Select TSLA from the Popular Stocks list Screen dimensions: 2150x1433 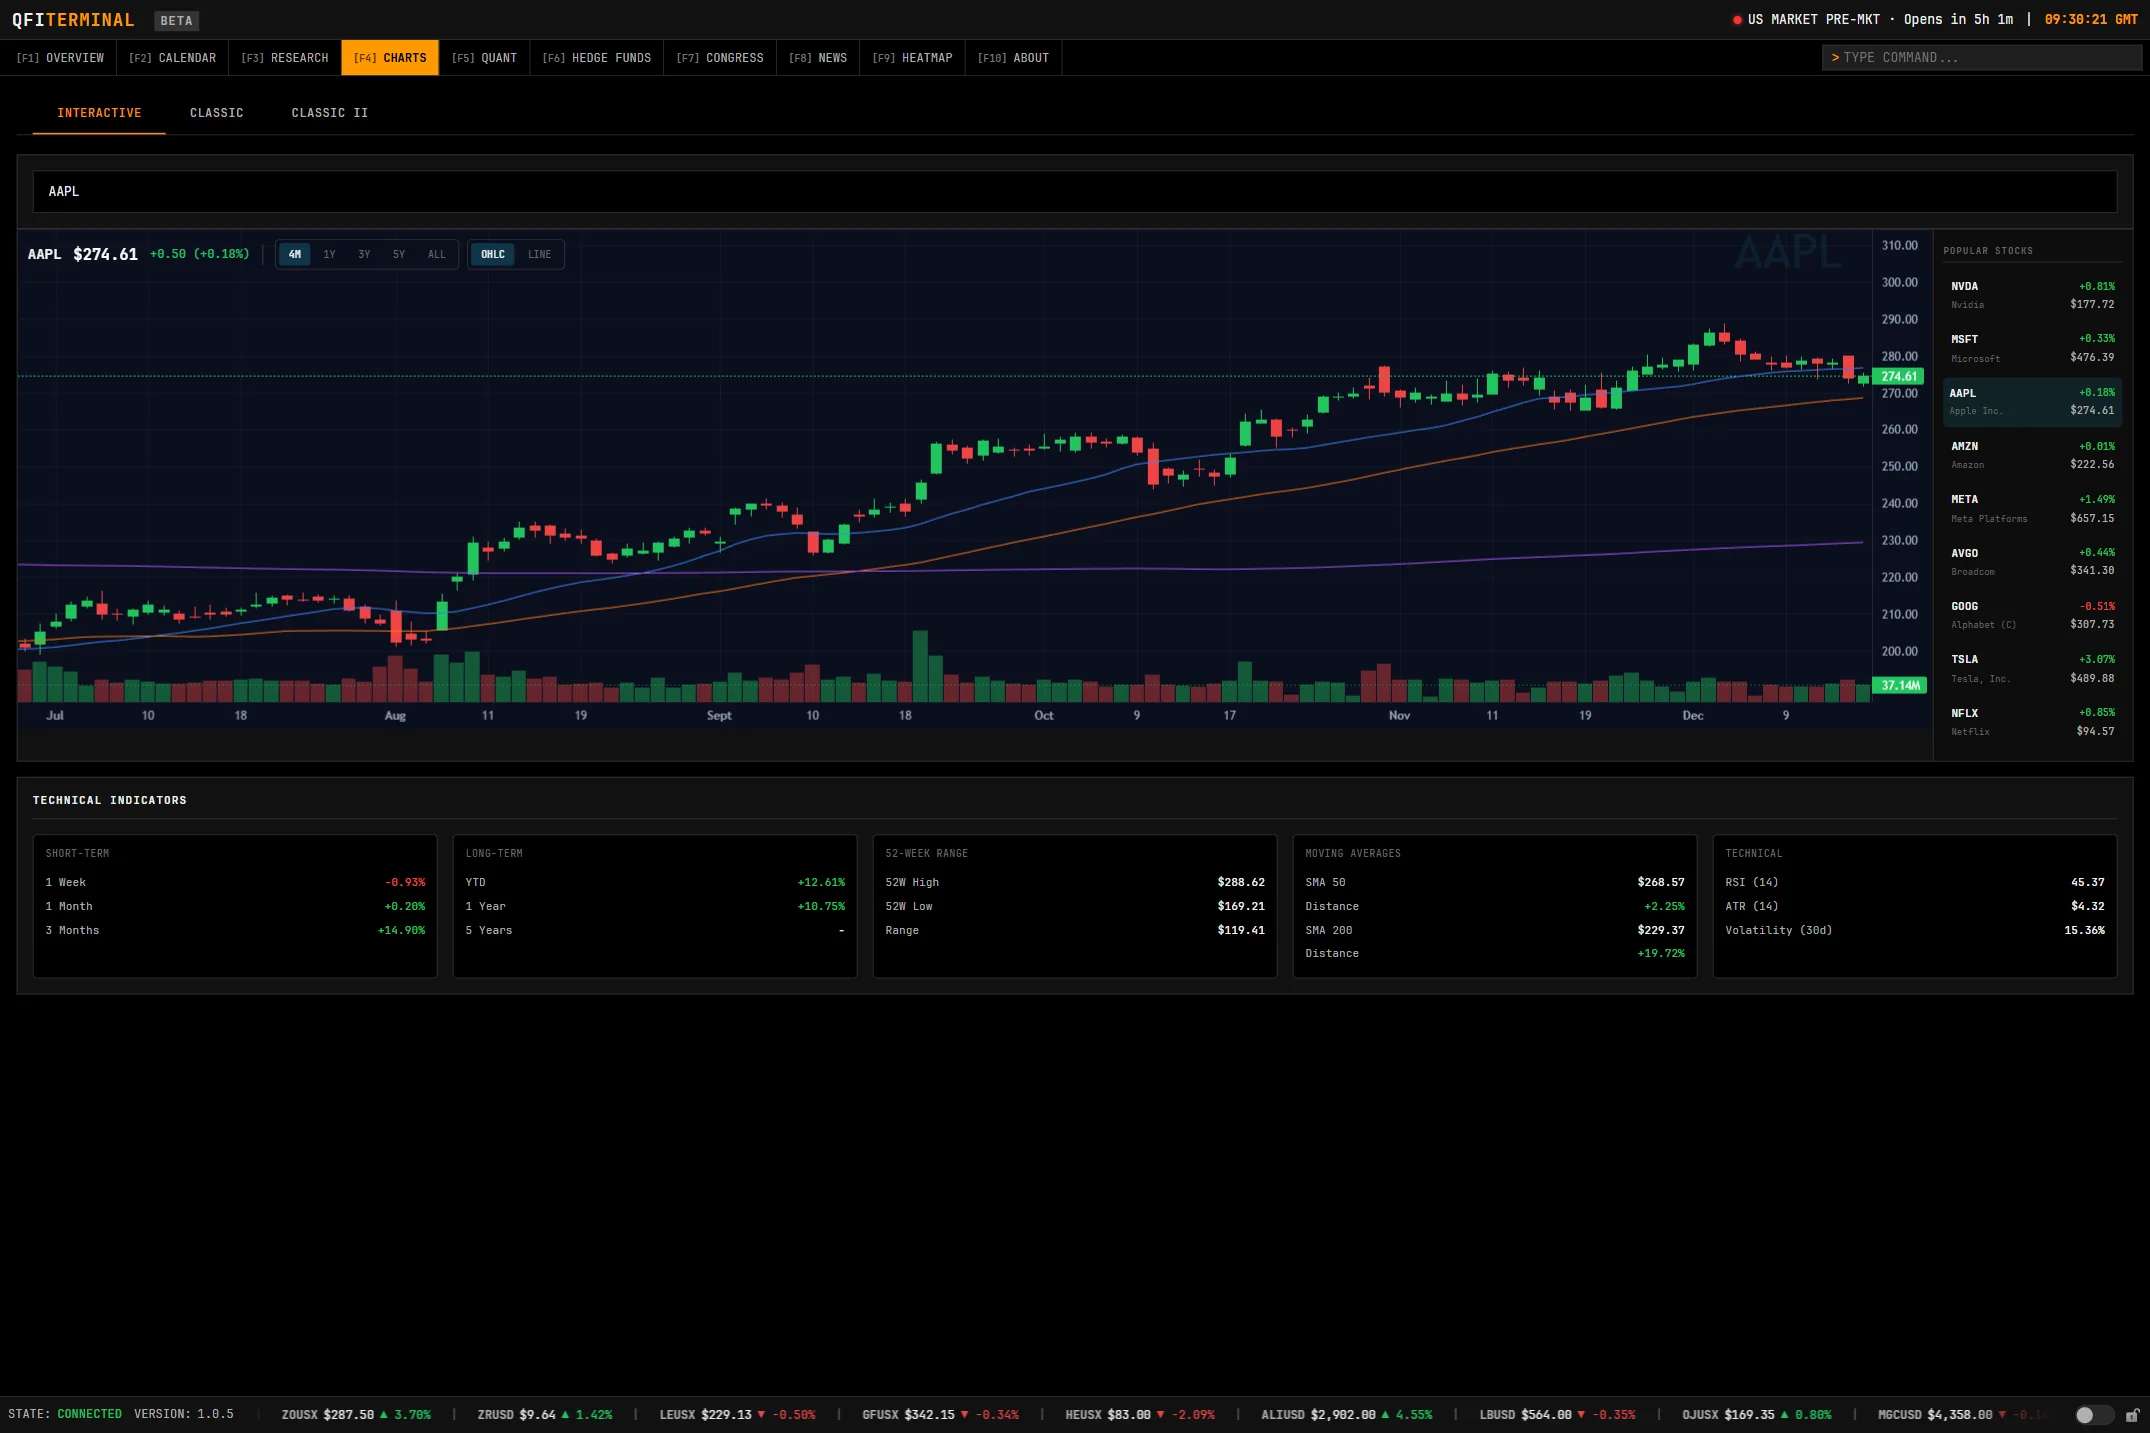(x=2030, y=668)
